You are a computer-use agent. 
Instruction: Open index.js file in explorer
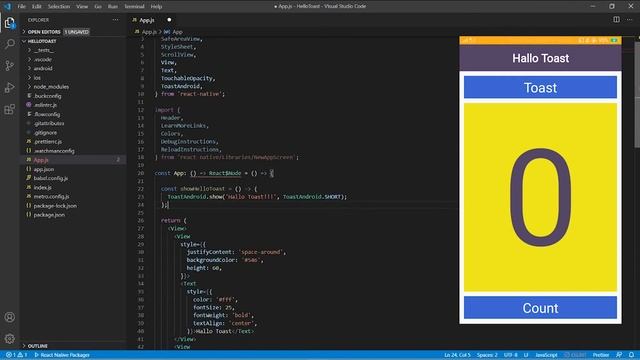pos(42,187)
